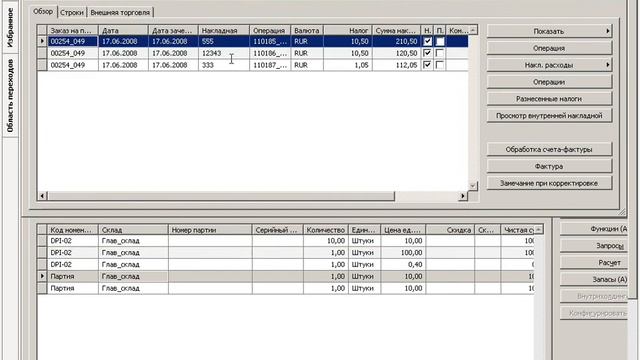Click the upper grid's horizontal scrollbar thumb

[x=221, y=196]
